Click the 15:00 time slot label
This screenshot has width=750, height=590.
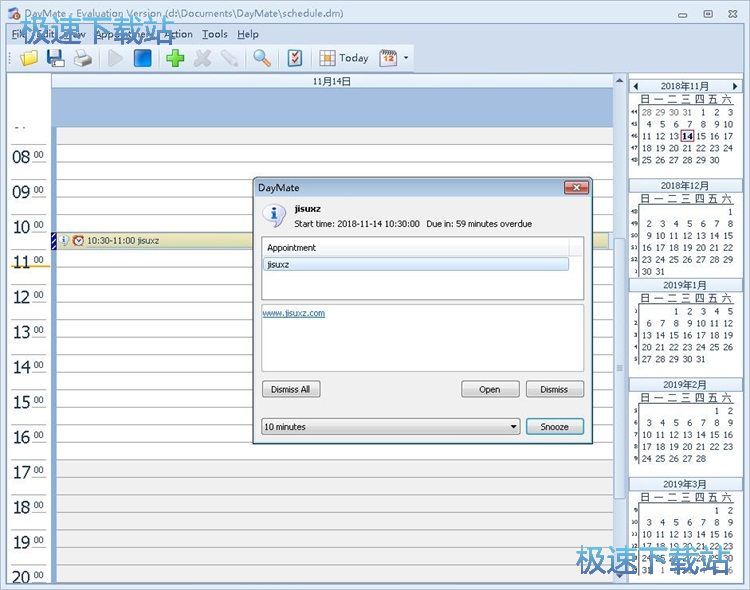(28, 402)
